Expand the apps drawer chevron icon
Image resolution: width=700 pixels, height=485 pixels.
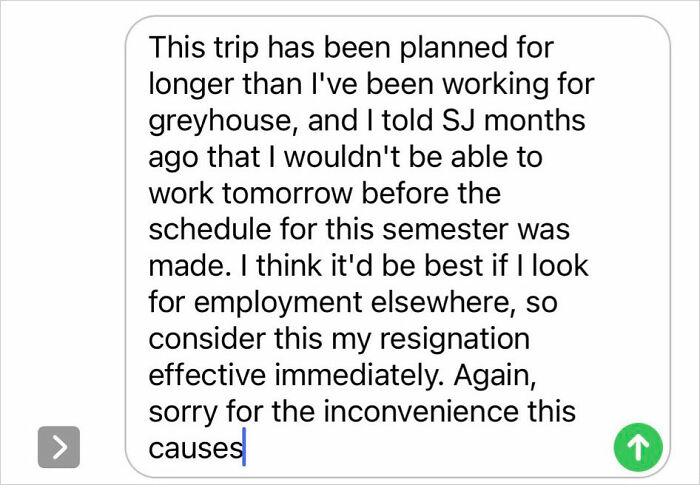(x=59, y=447)
